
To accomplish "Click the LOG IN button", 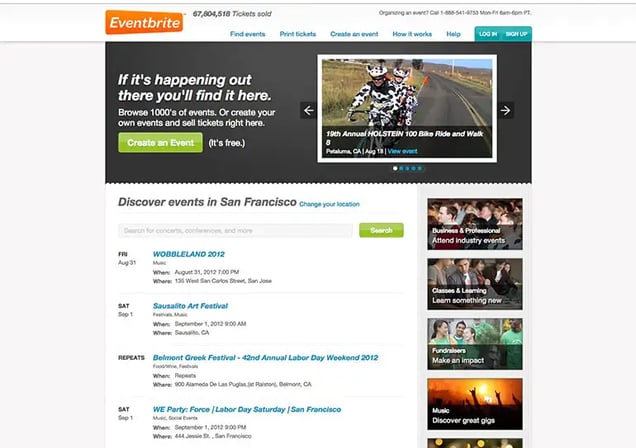I will [488, 34].
